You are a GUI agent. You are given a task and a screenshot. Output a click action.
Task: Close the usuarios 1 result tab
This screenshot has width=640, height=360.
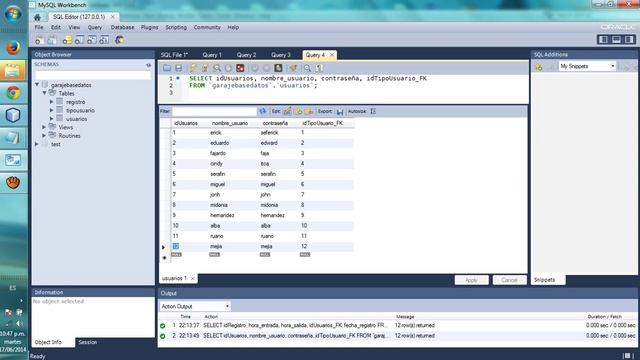[x=192, y=279]
